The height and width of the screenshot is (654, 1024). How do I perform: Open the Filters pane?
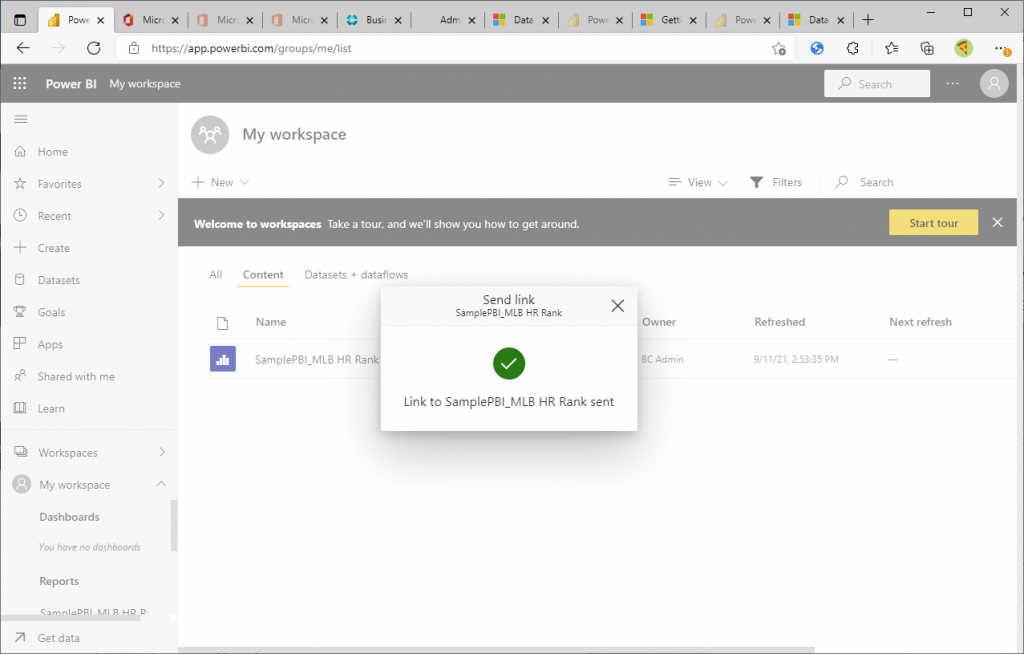776,182
